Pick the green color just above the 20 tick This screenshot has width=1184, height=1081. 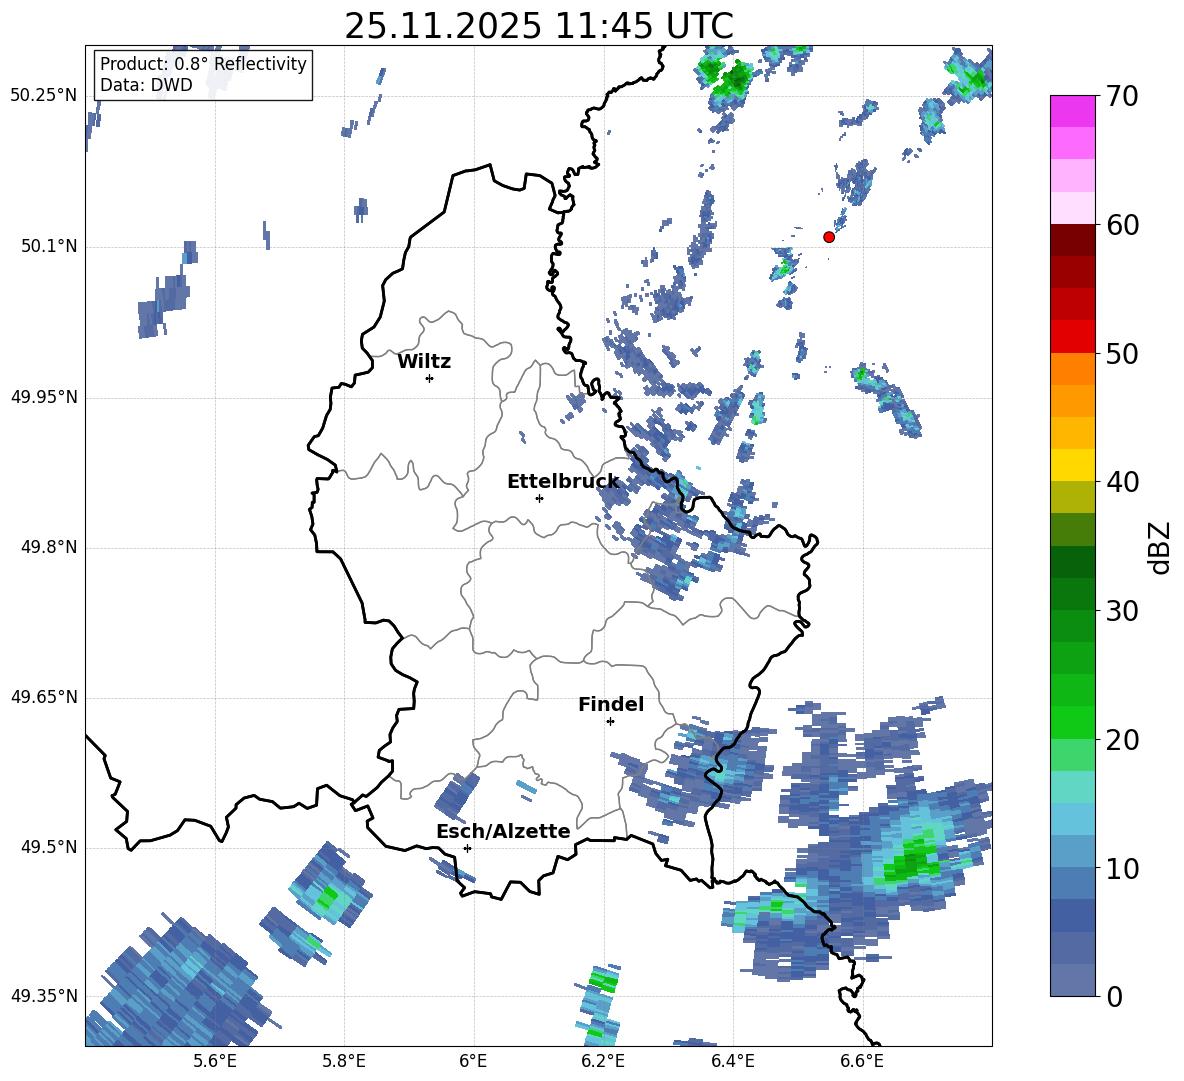point(1072,722)
